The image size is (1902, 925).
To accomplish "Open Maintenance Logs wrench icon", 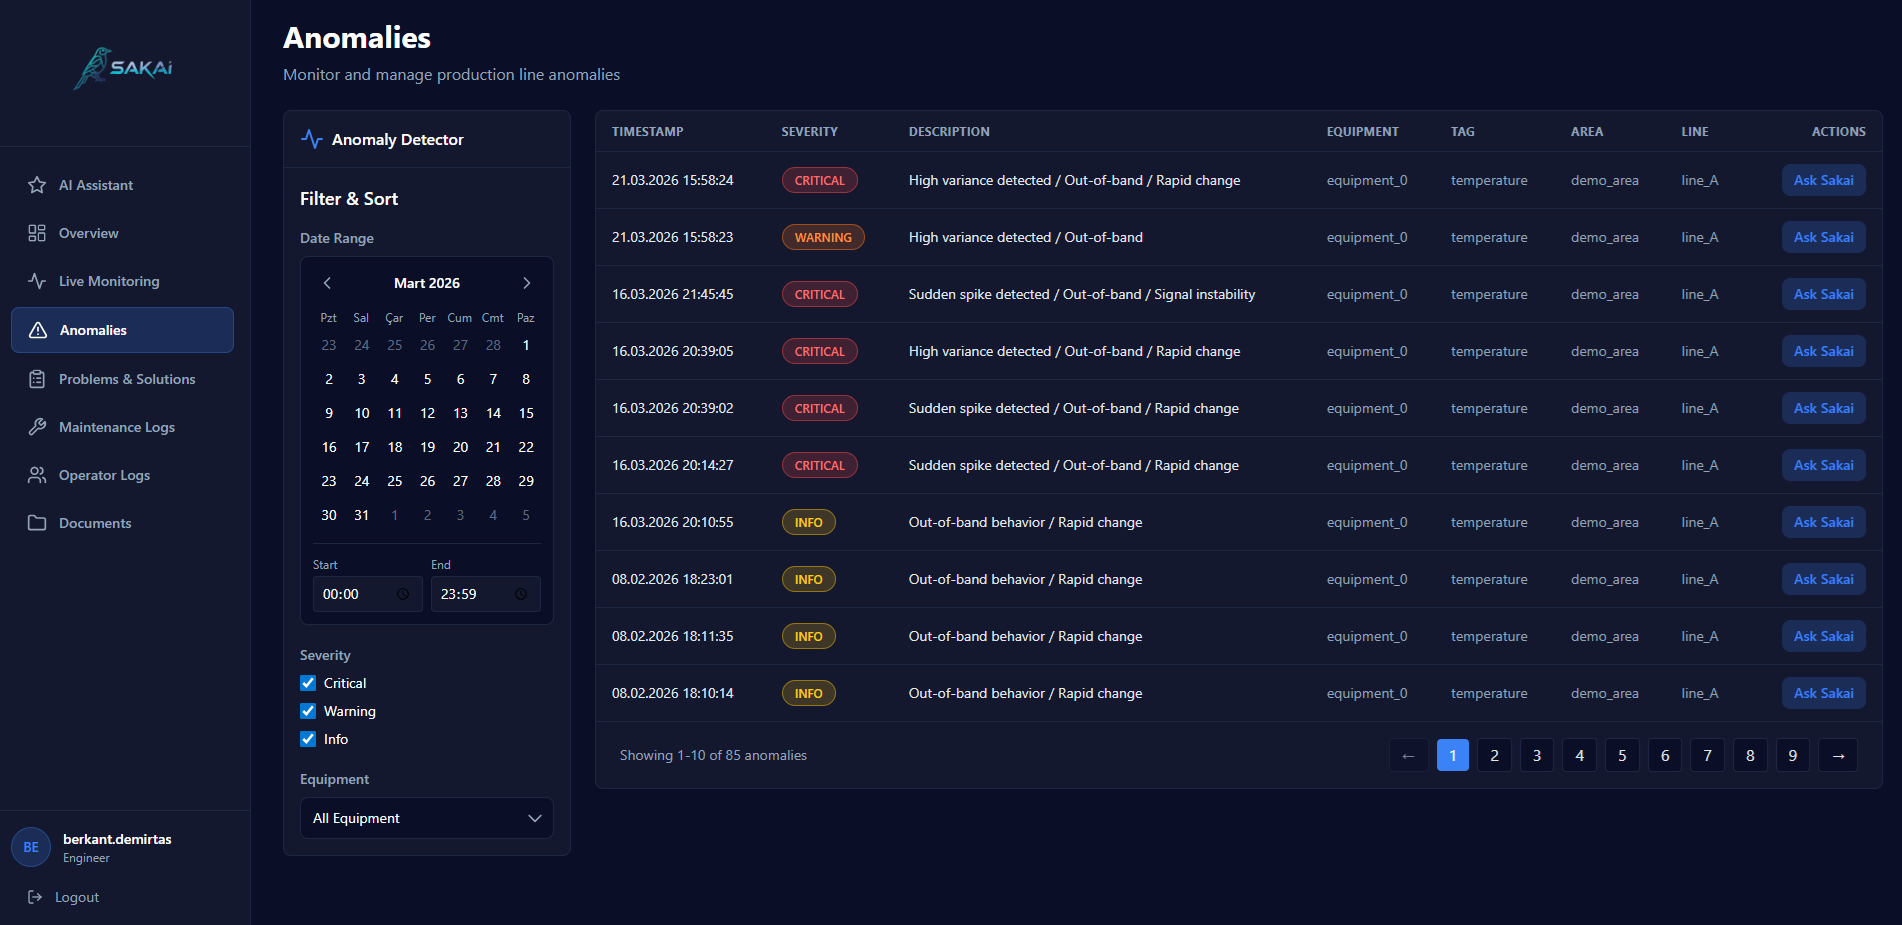I will pos(37,427).
